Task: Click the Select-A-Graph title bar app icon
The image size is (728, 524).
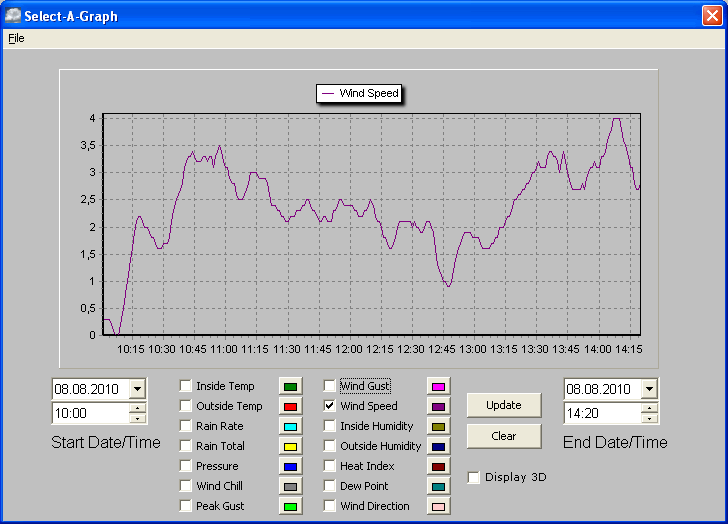Action: (x=13, y=15)
